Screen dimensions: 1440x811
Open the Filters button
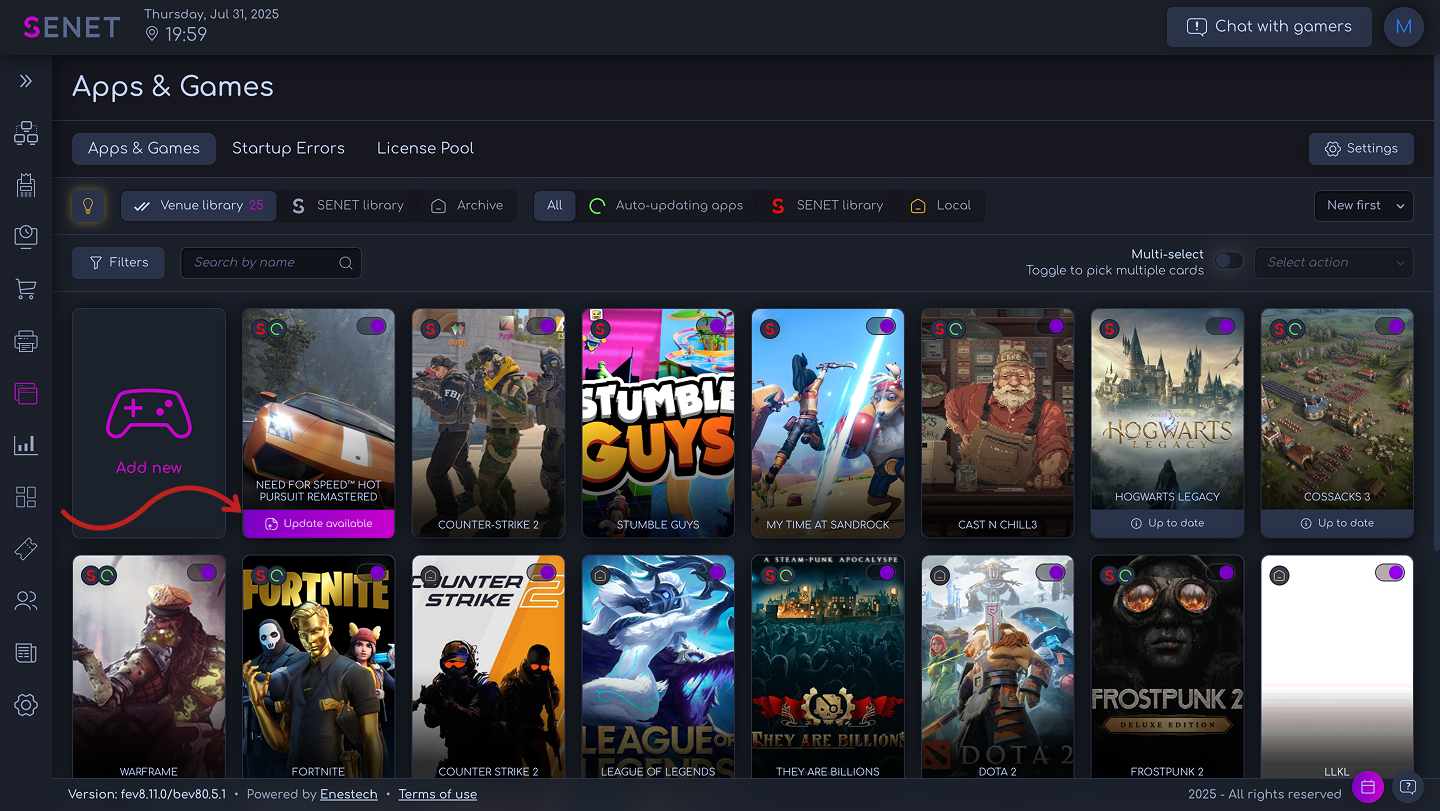pos(118,263)
